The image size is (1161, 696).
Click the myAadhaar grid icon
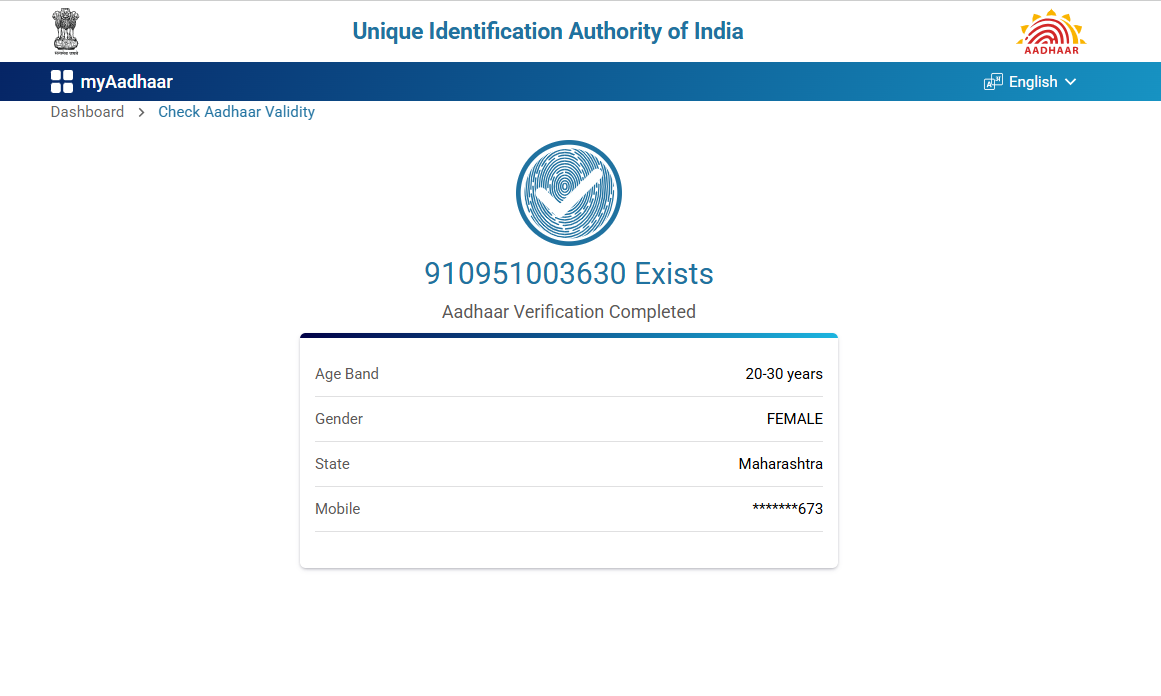pyautogui.click(x=62, y=82)
